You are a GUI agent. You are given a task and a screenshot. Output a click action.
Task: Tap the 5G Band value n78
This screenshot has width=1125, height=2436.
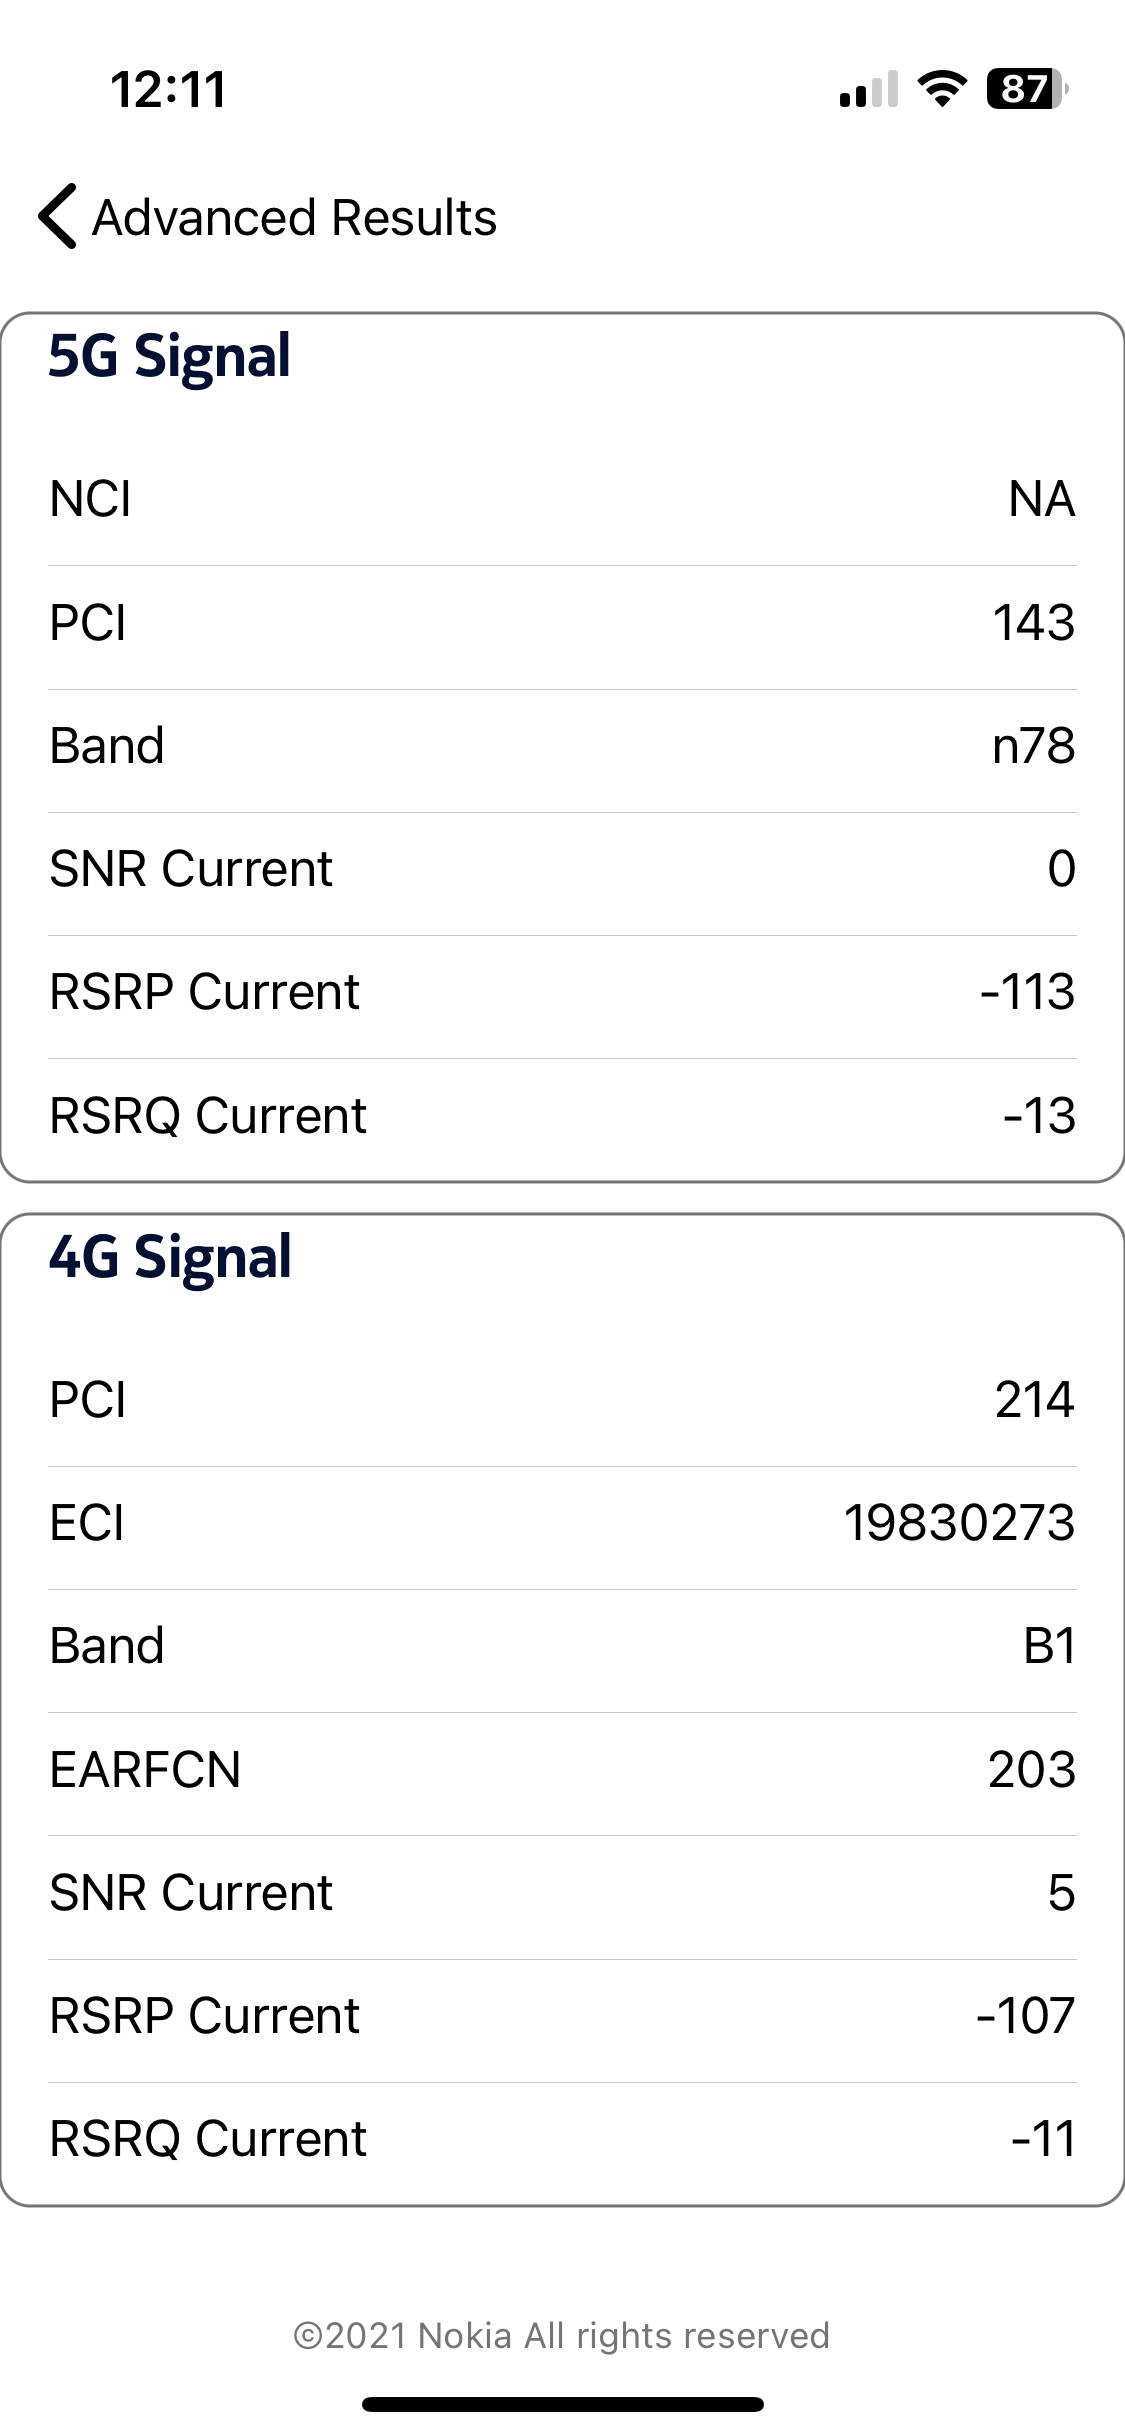(x=1033, y=746)
